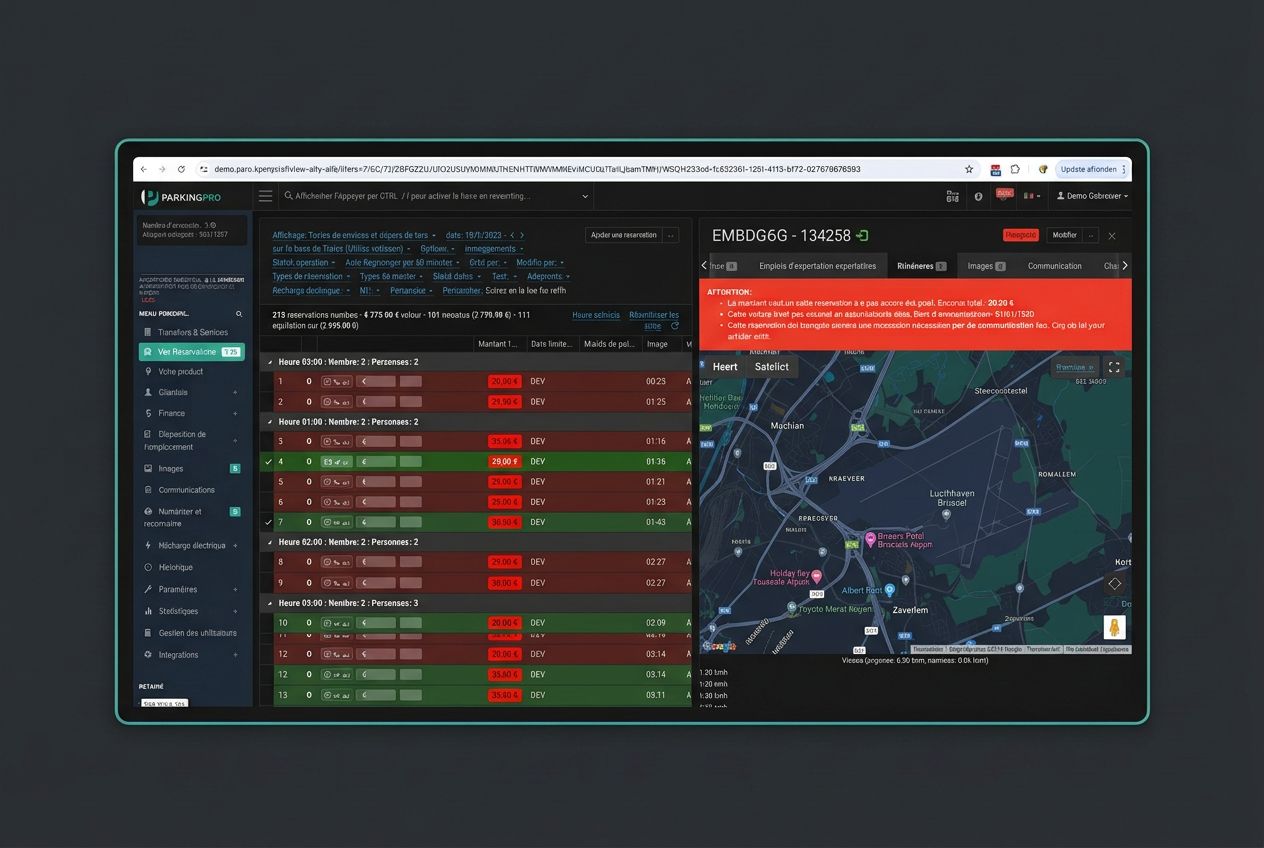Click the Street View pegman on map
The width and height of the screenshot is (1264, 848).
click(1114, 627)
